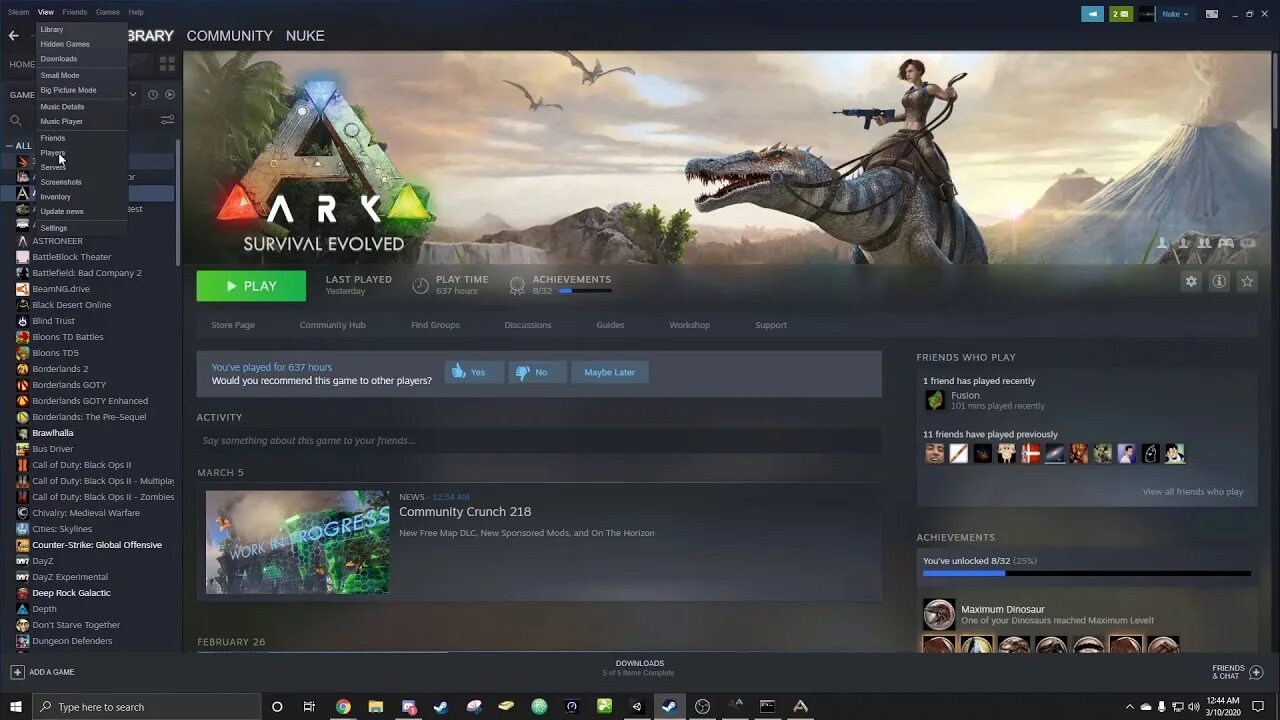Click View all friends who play
1280x720 pixels.
tap(1193, 492)
